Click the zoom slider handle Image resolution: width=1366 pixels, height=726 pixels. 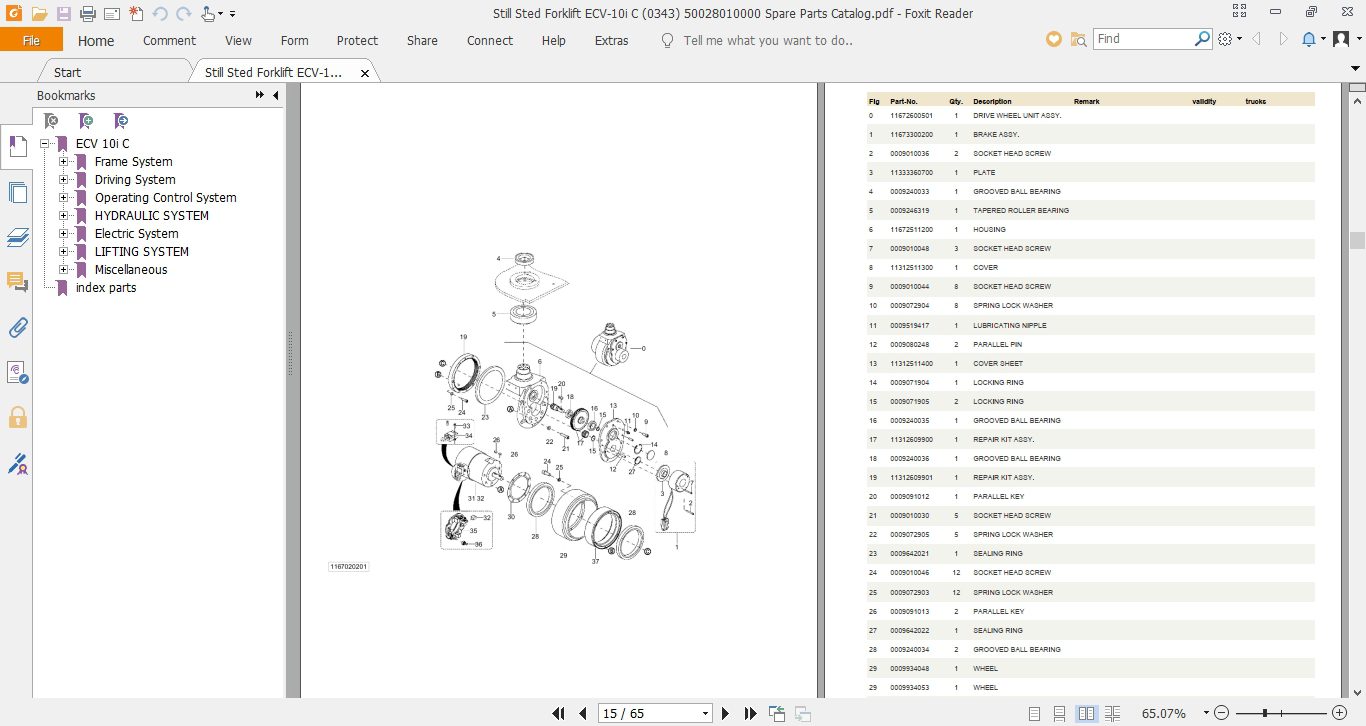tap(1267, 713)
